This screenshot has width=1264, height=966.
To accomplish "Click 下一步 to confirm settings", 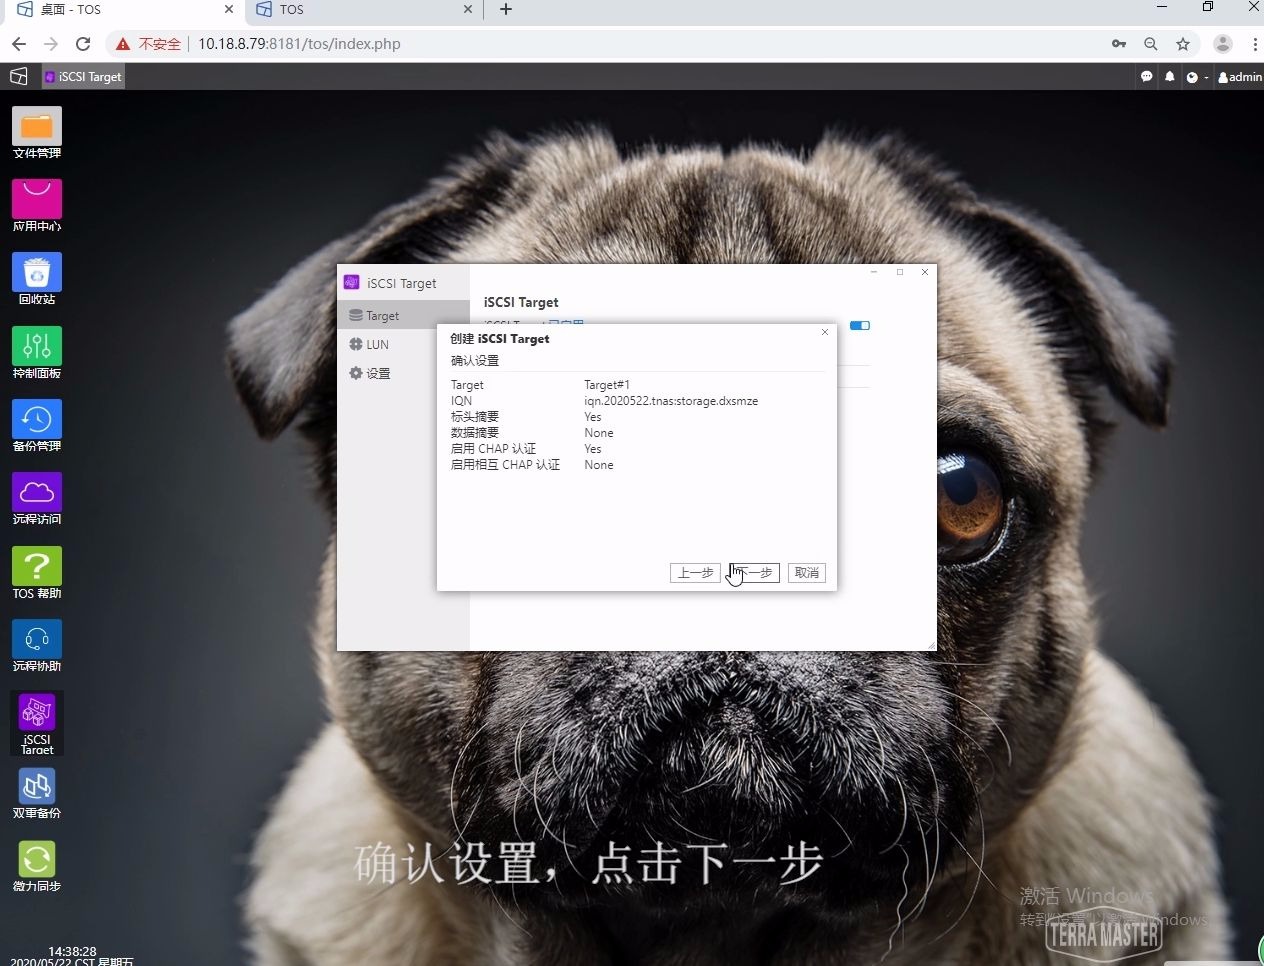I will 752,572.
